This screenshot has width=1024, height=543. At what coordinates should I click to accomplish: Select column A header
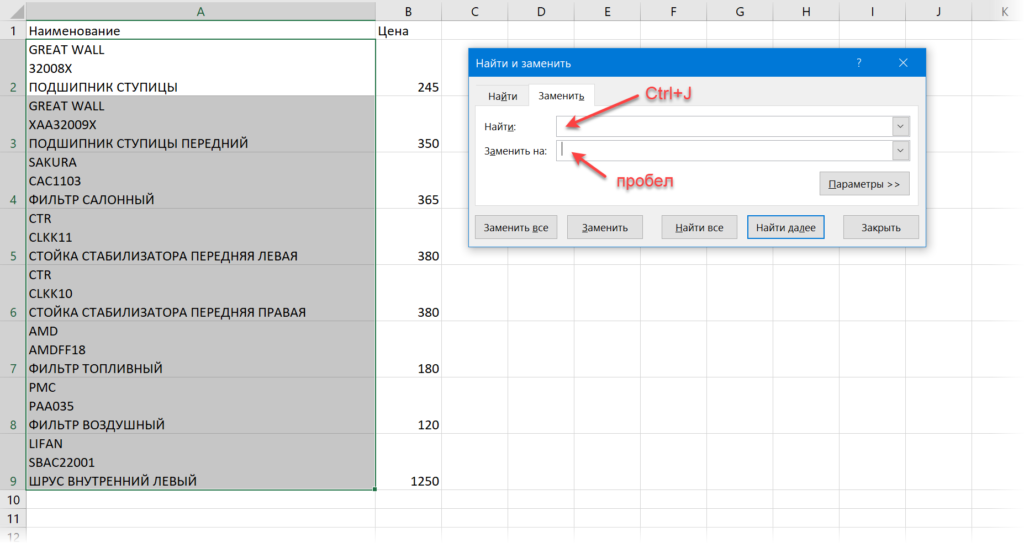pos(200,11)
